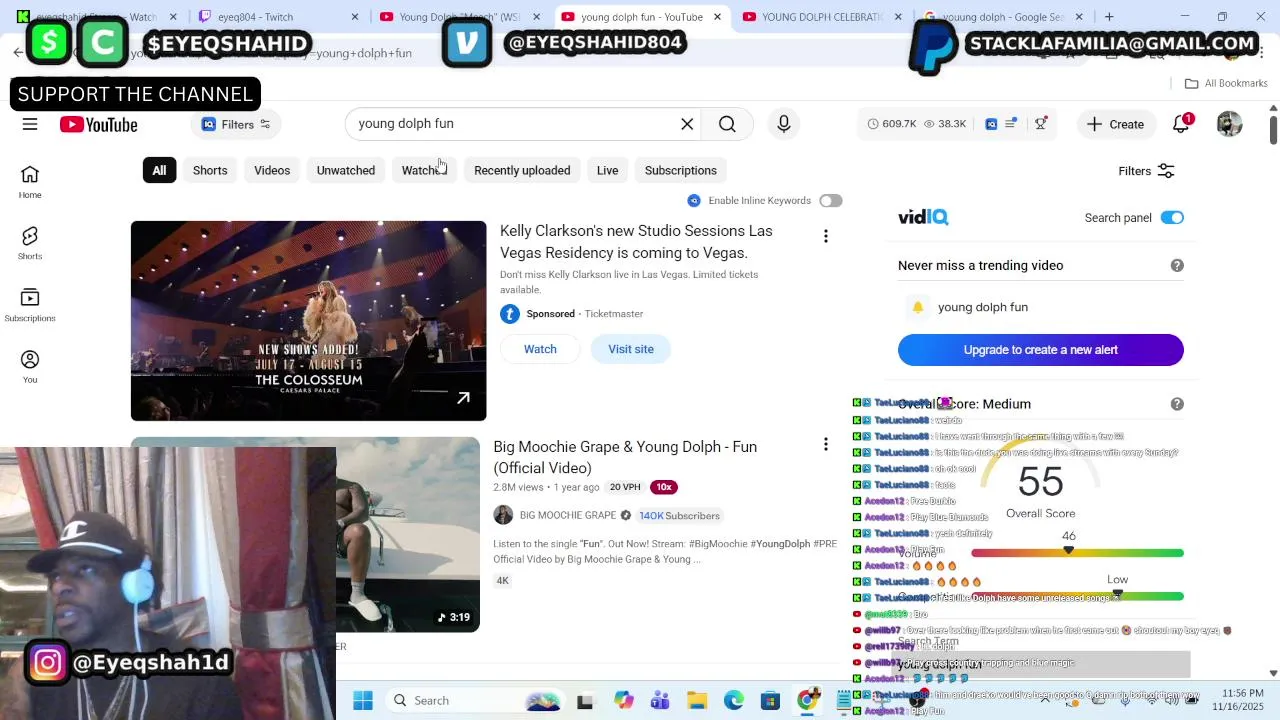This screenshot has width=1280, height=720.
Task: Clear the search box with X
Action: coord(687,124)
